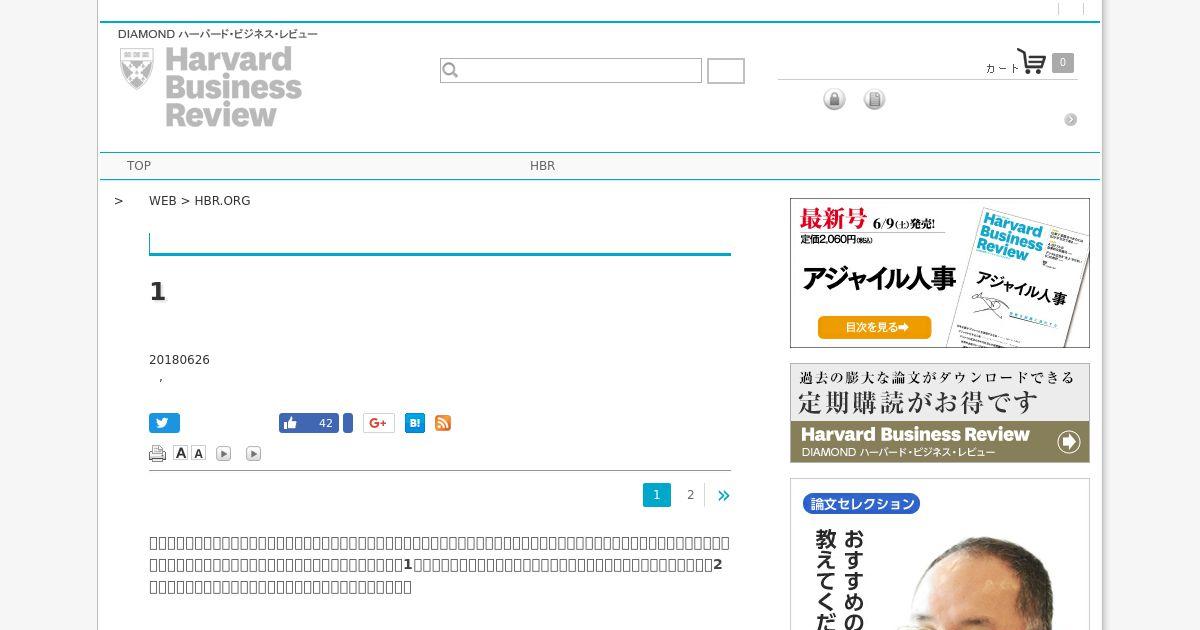
Task: Click the first small play arrow button
Action: pyautogui.click(x=224, y=454)
